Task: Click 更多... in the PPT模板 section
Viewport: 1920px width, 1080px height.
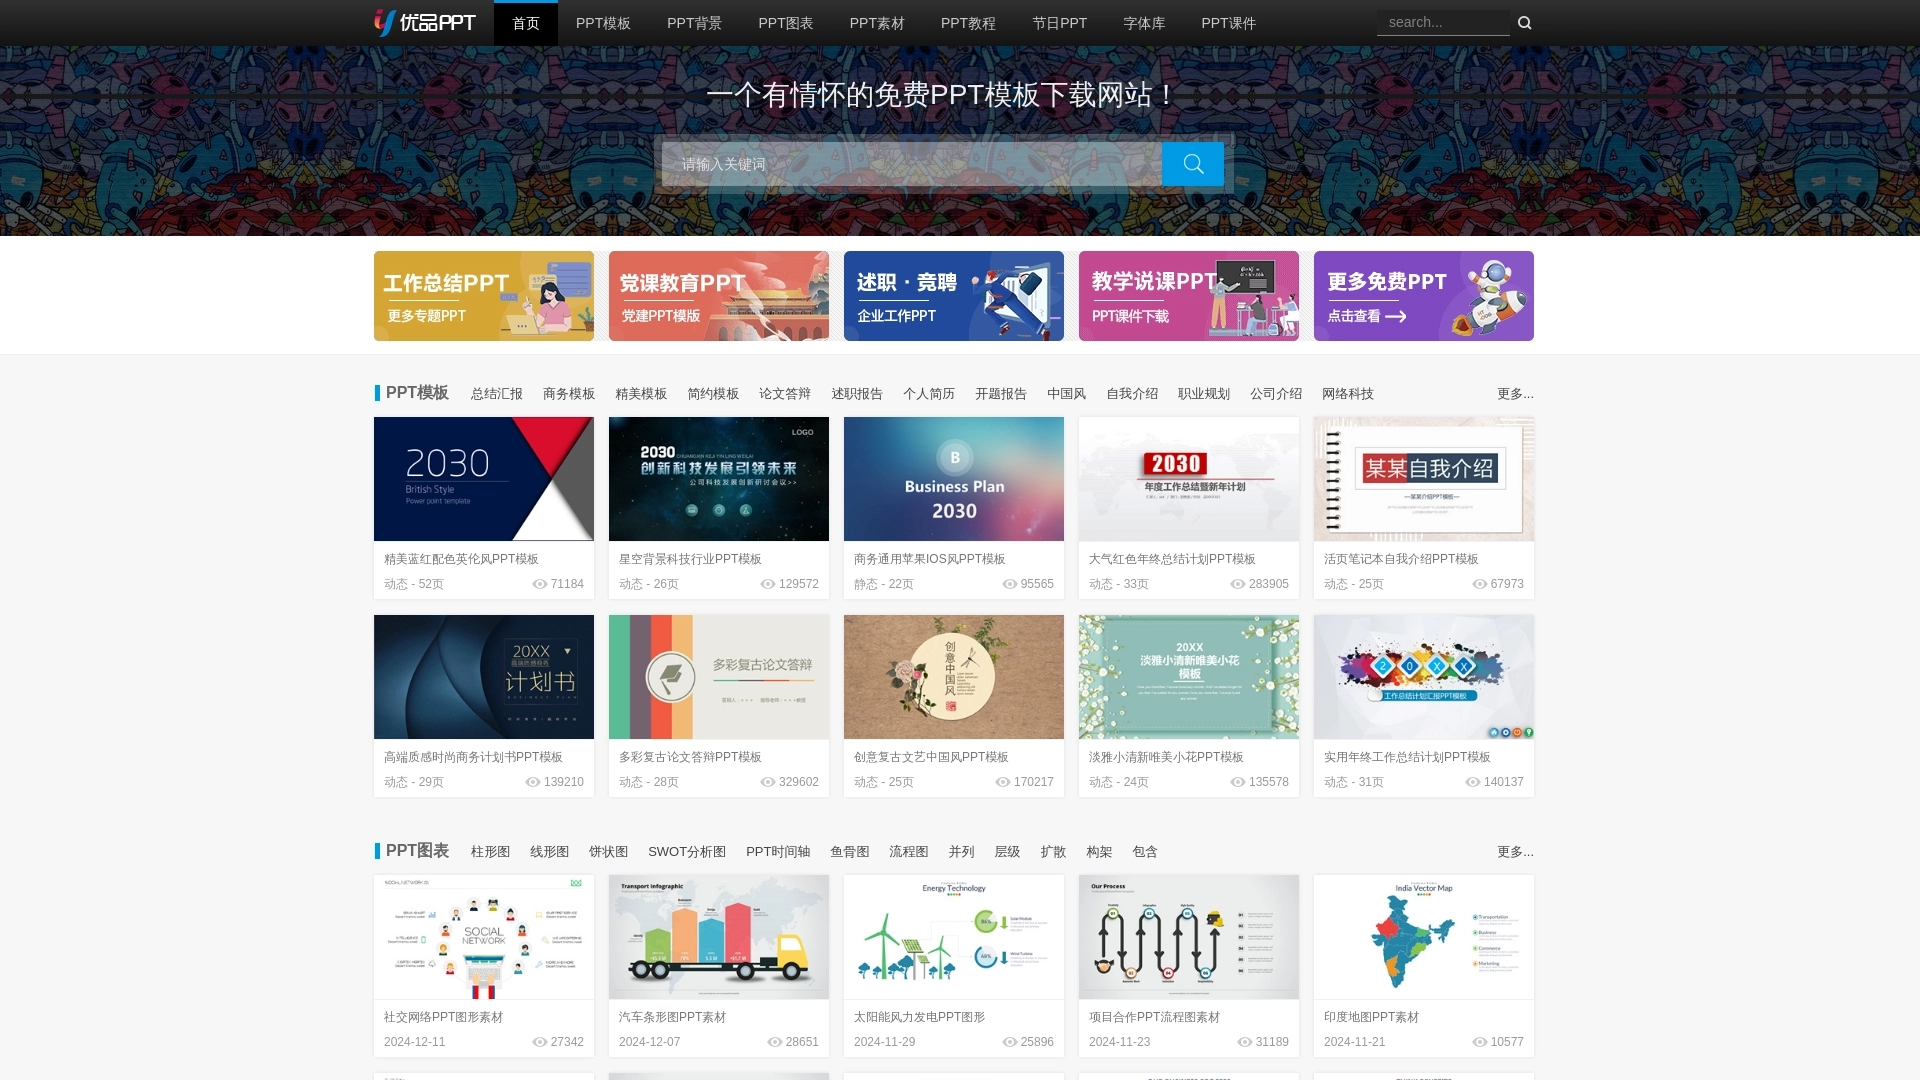Action: 1515,394
